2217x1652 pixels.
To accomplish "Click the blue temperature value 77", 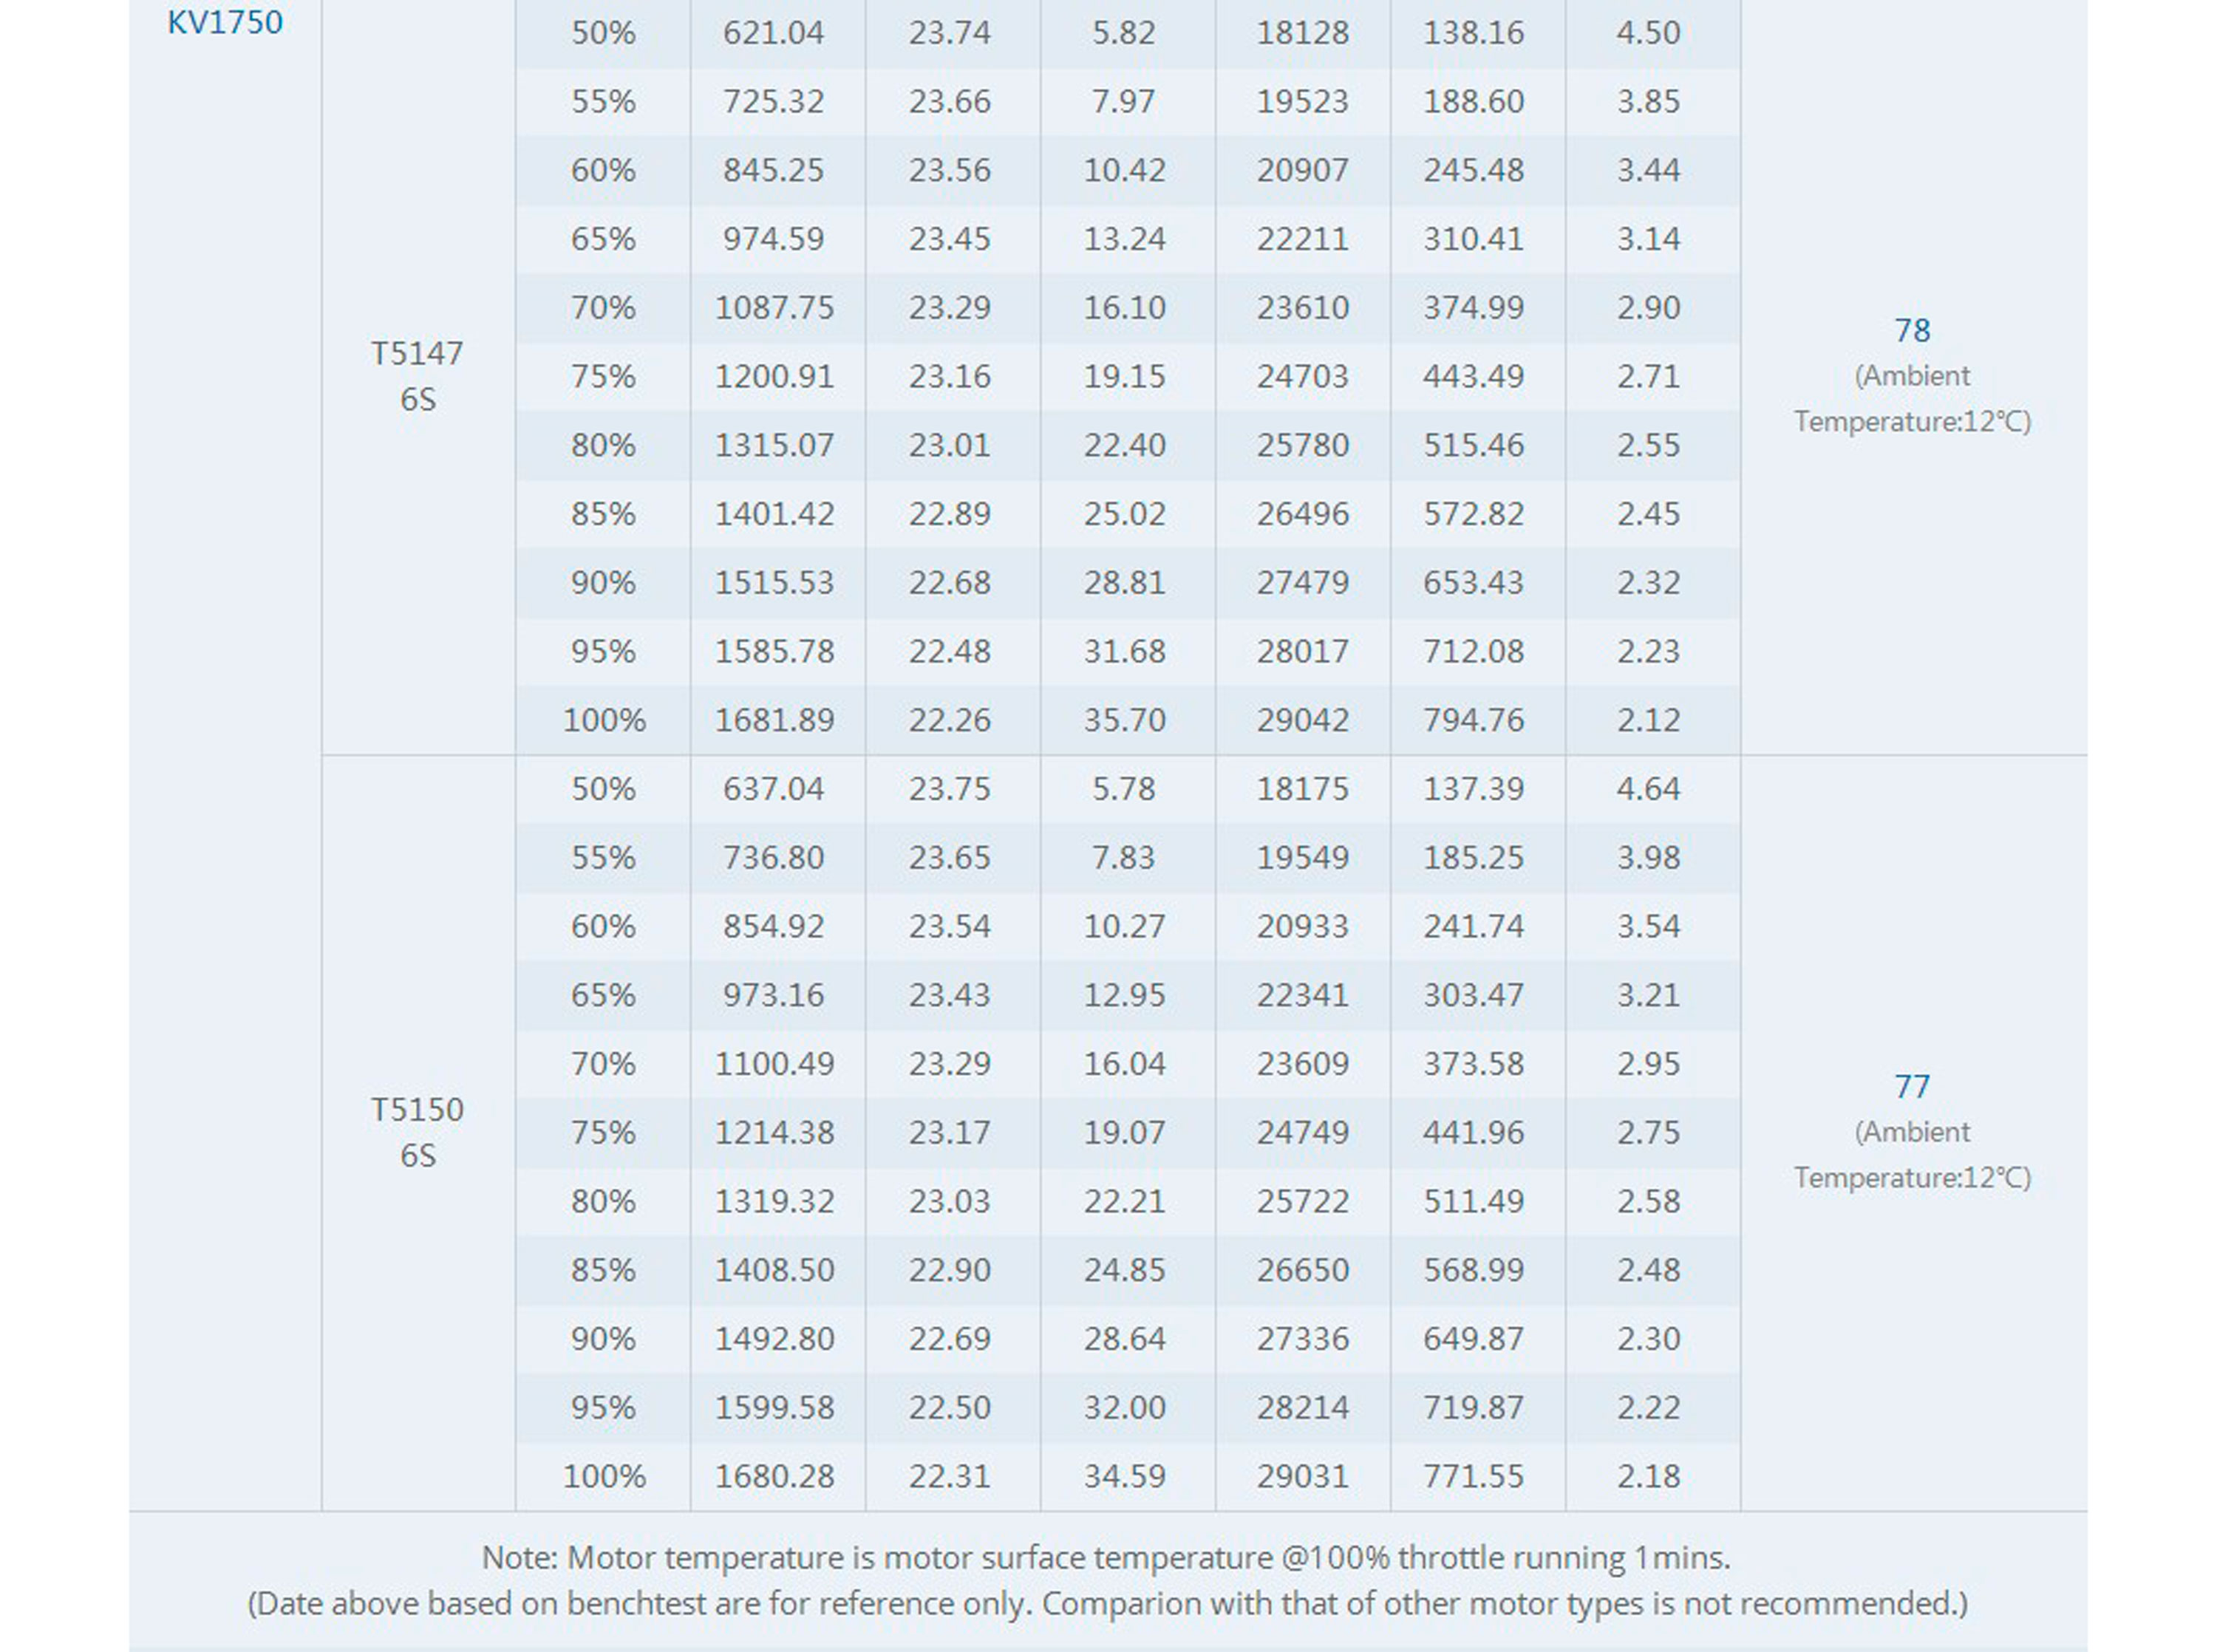I will click(1912, 1086).
